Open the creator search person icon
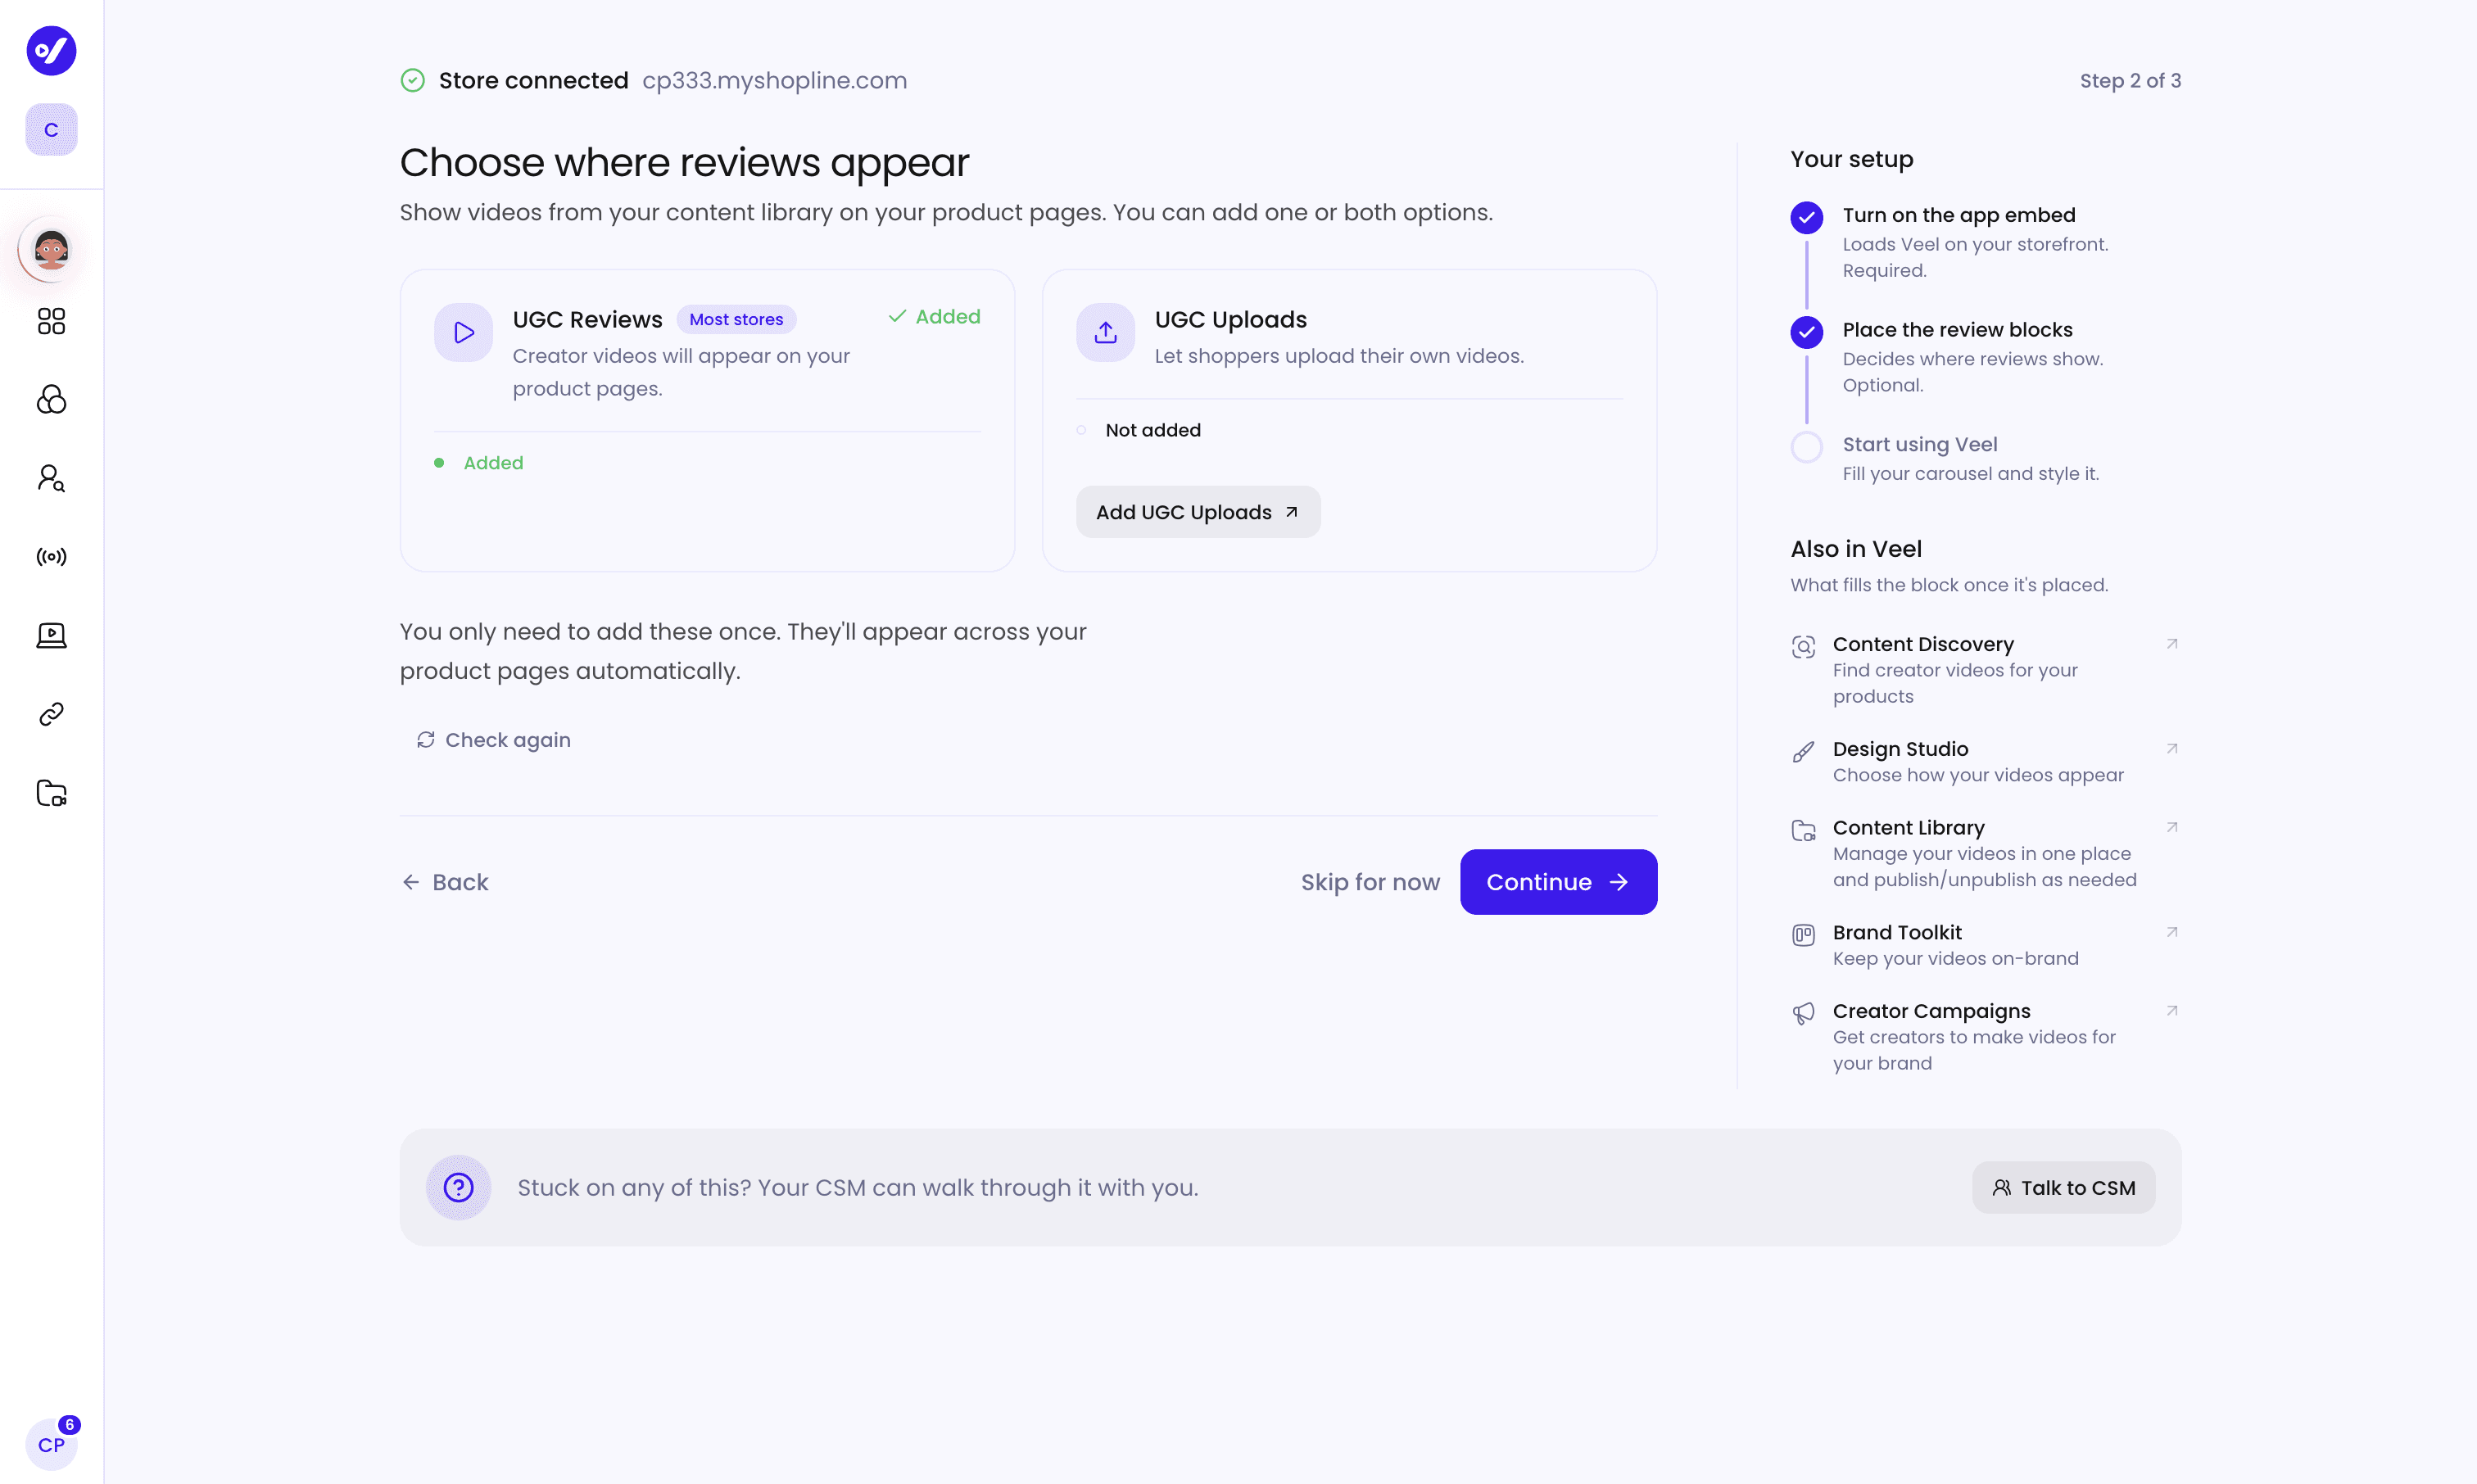 [51, 478]
